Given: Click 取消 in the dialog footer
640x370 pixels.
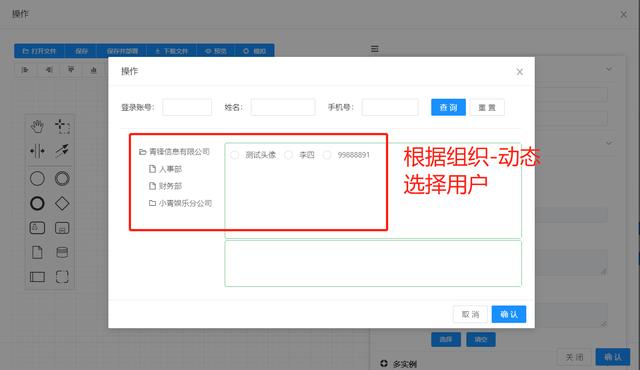Looking at the screenshot, I should tap(470, 314).
